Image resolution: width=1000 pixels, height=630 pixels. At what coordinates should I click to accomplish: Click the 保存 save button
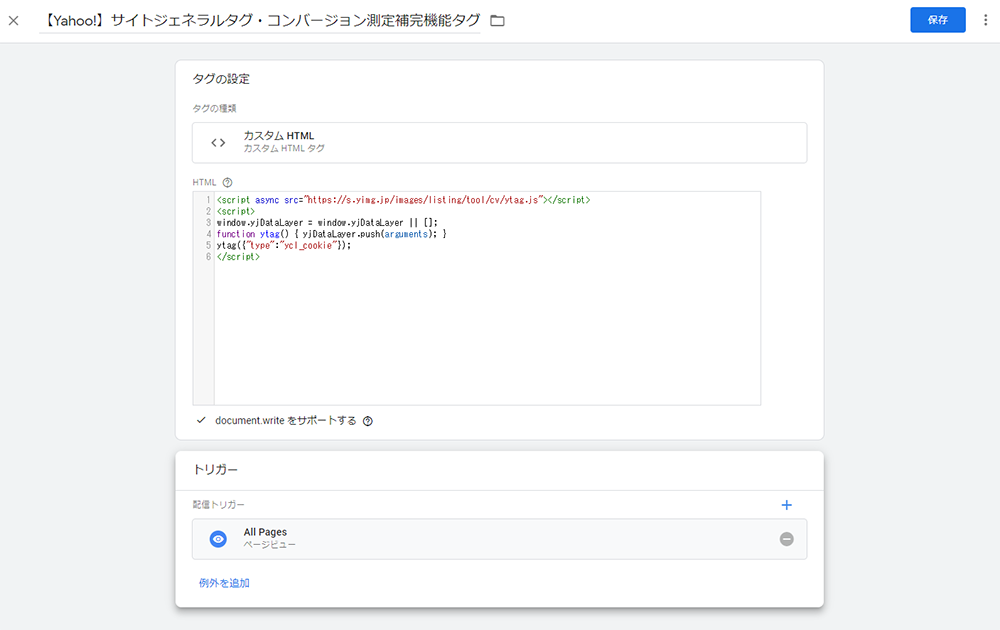pyautogui.click(x=938, y=20)
